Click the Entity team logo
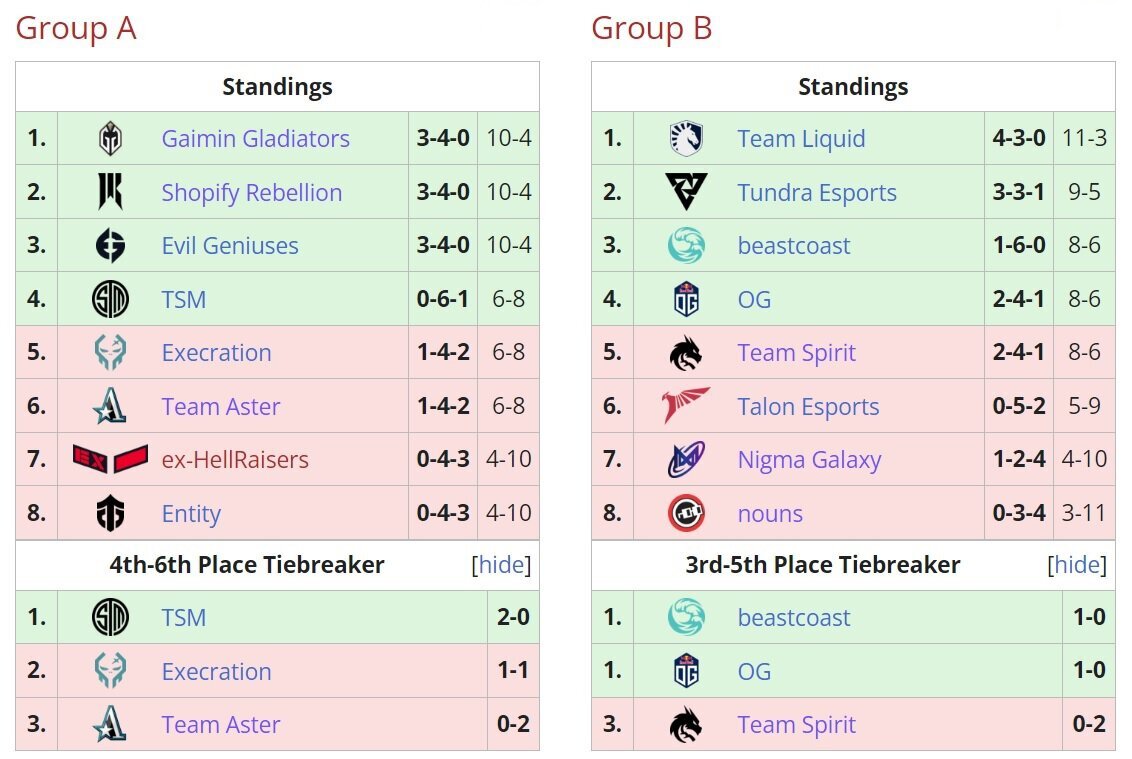The width and height of the screenshot is (1132, 759). pos(110,514)
